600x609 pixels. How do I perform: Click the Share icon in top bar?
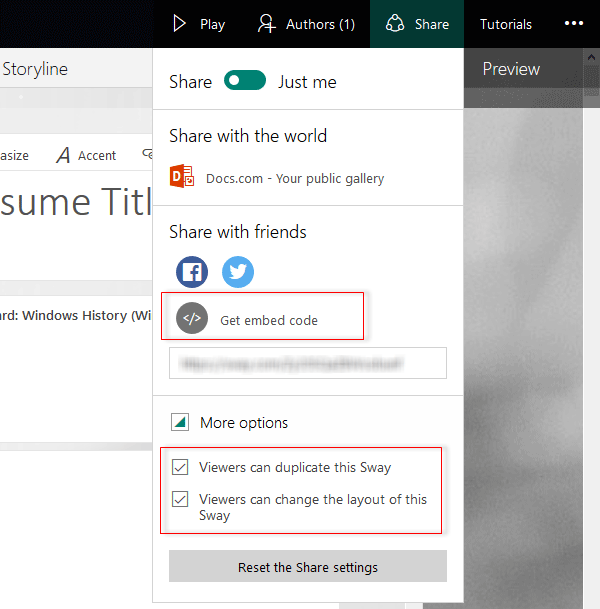(395, 24)
